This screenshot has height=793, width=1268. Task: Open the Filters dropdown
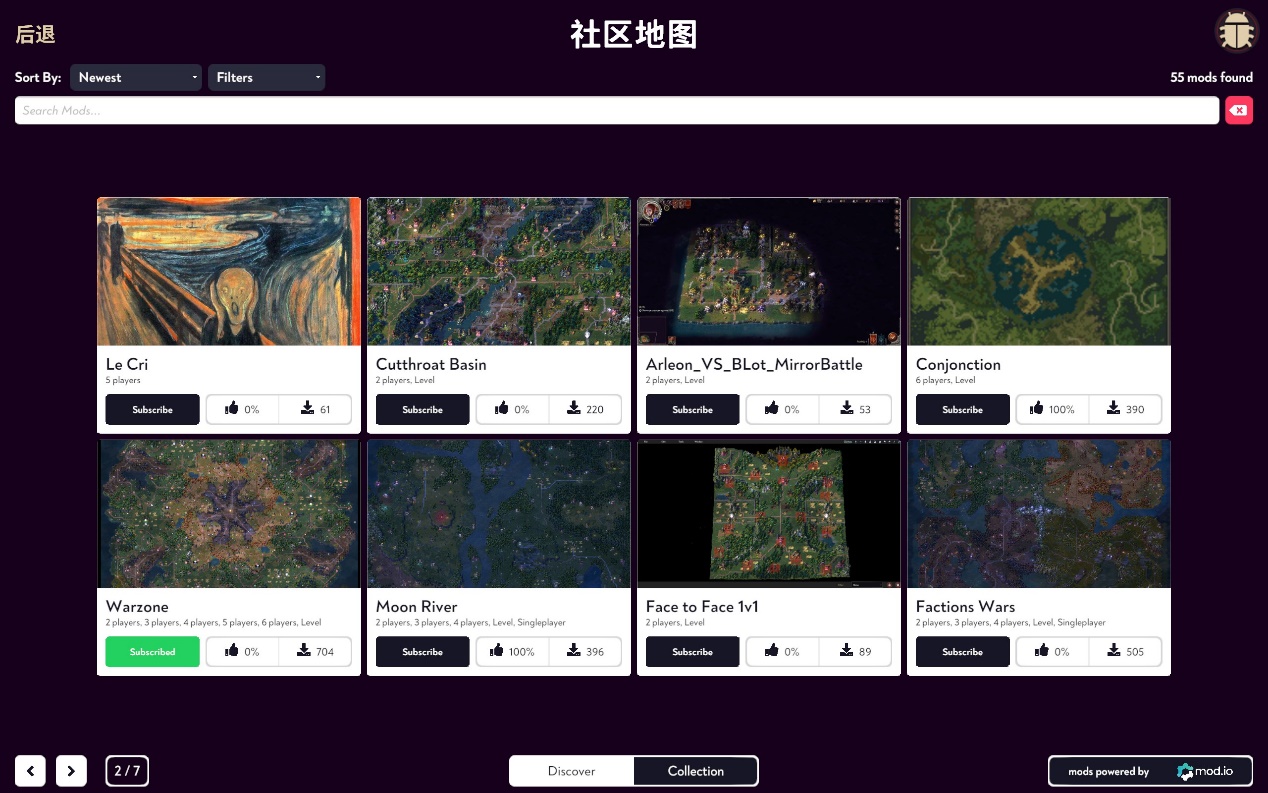coord(266,77)
